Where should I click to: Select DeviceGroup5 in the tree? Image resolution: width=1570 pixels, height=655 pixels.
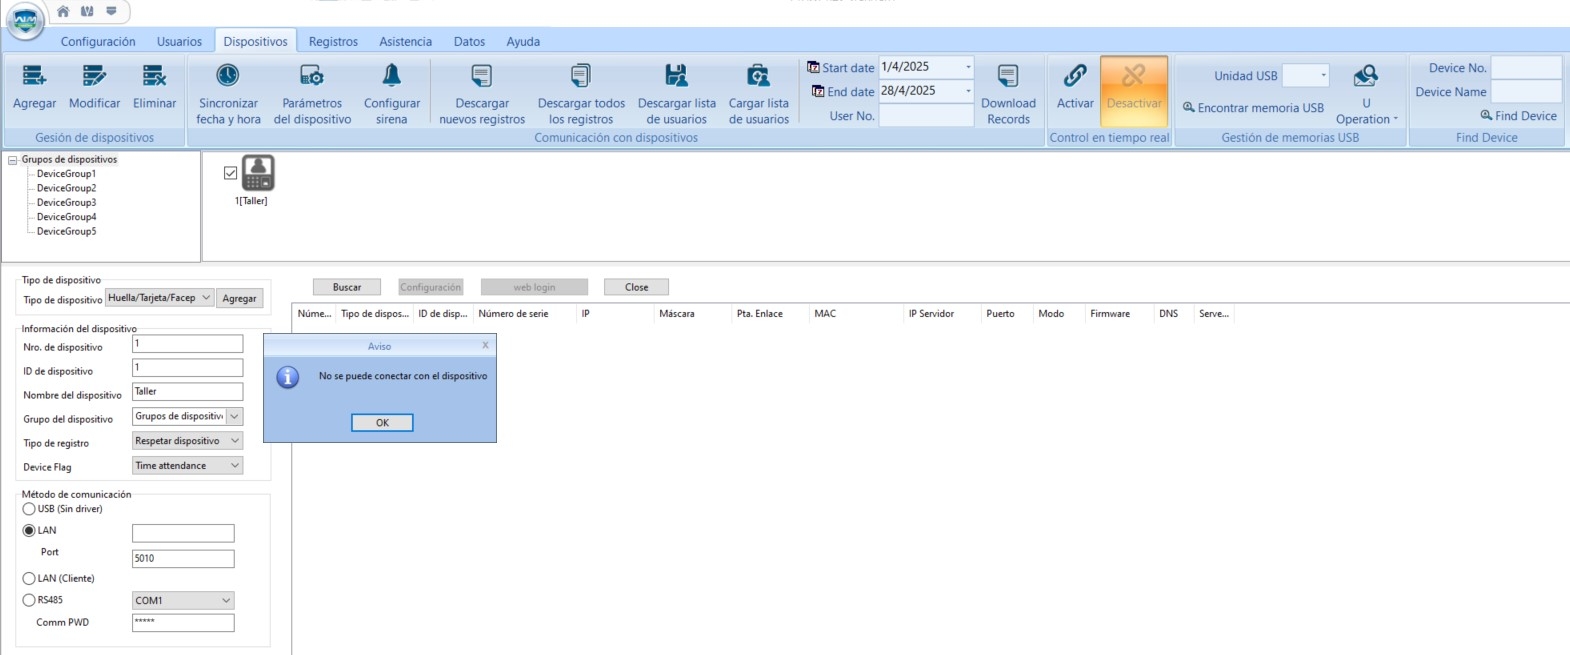click(x=66, y=232)
